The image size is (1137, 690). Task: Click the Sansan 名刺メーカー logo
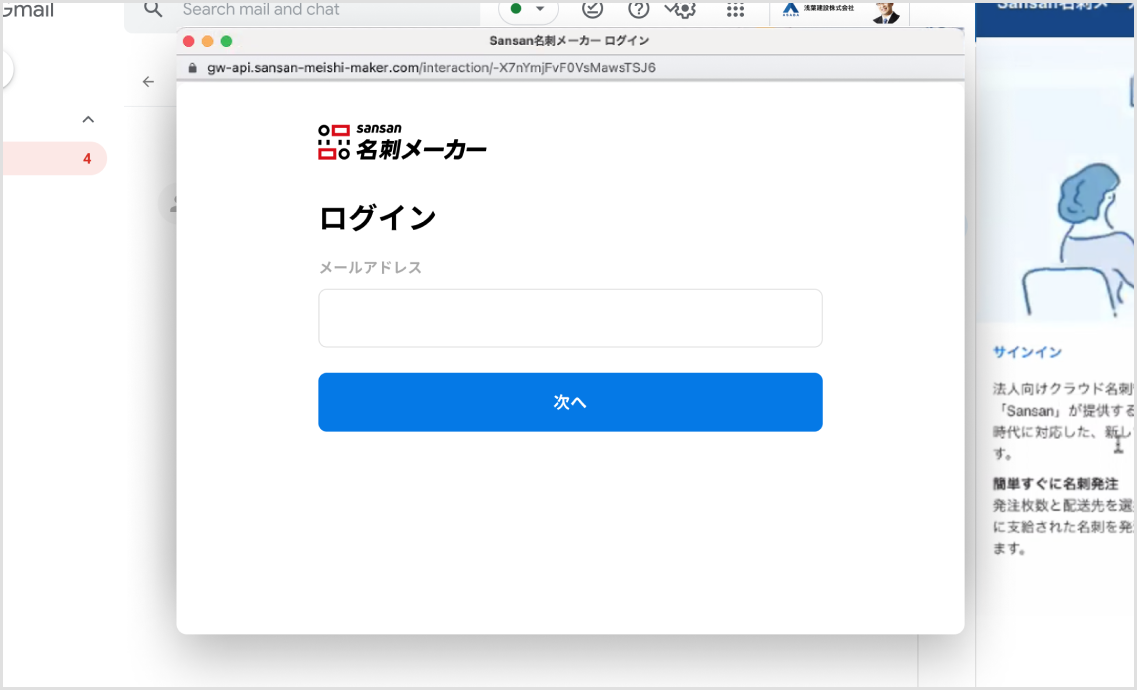click(x=402, y=141)
